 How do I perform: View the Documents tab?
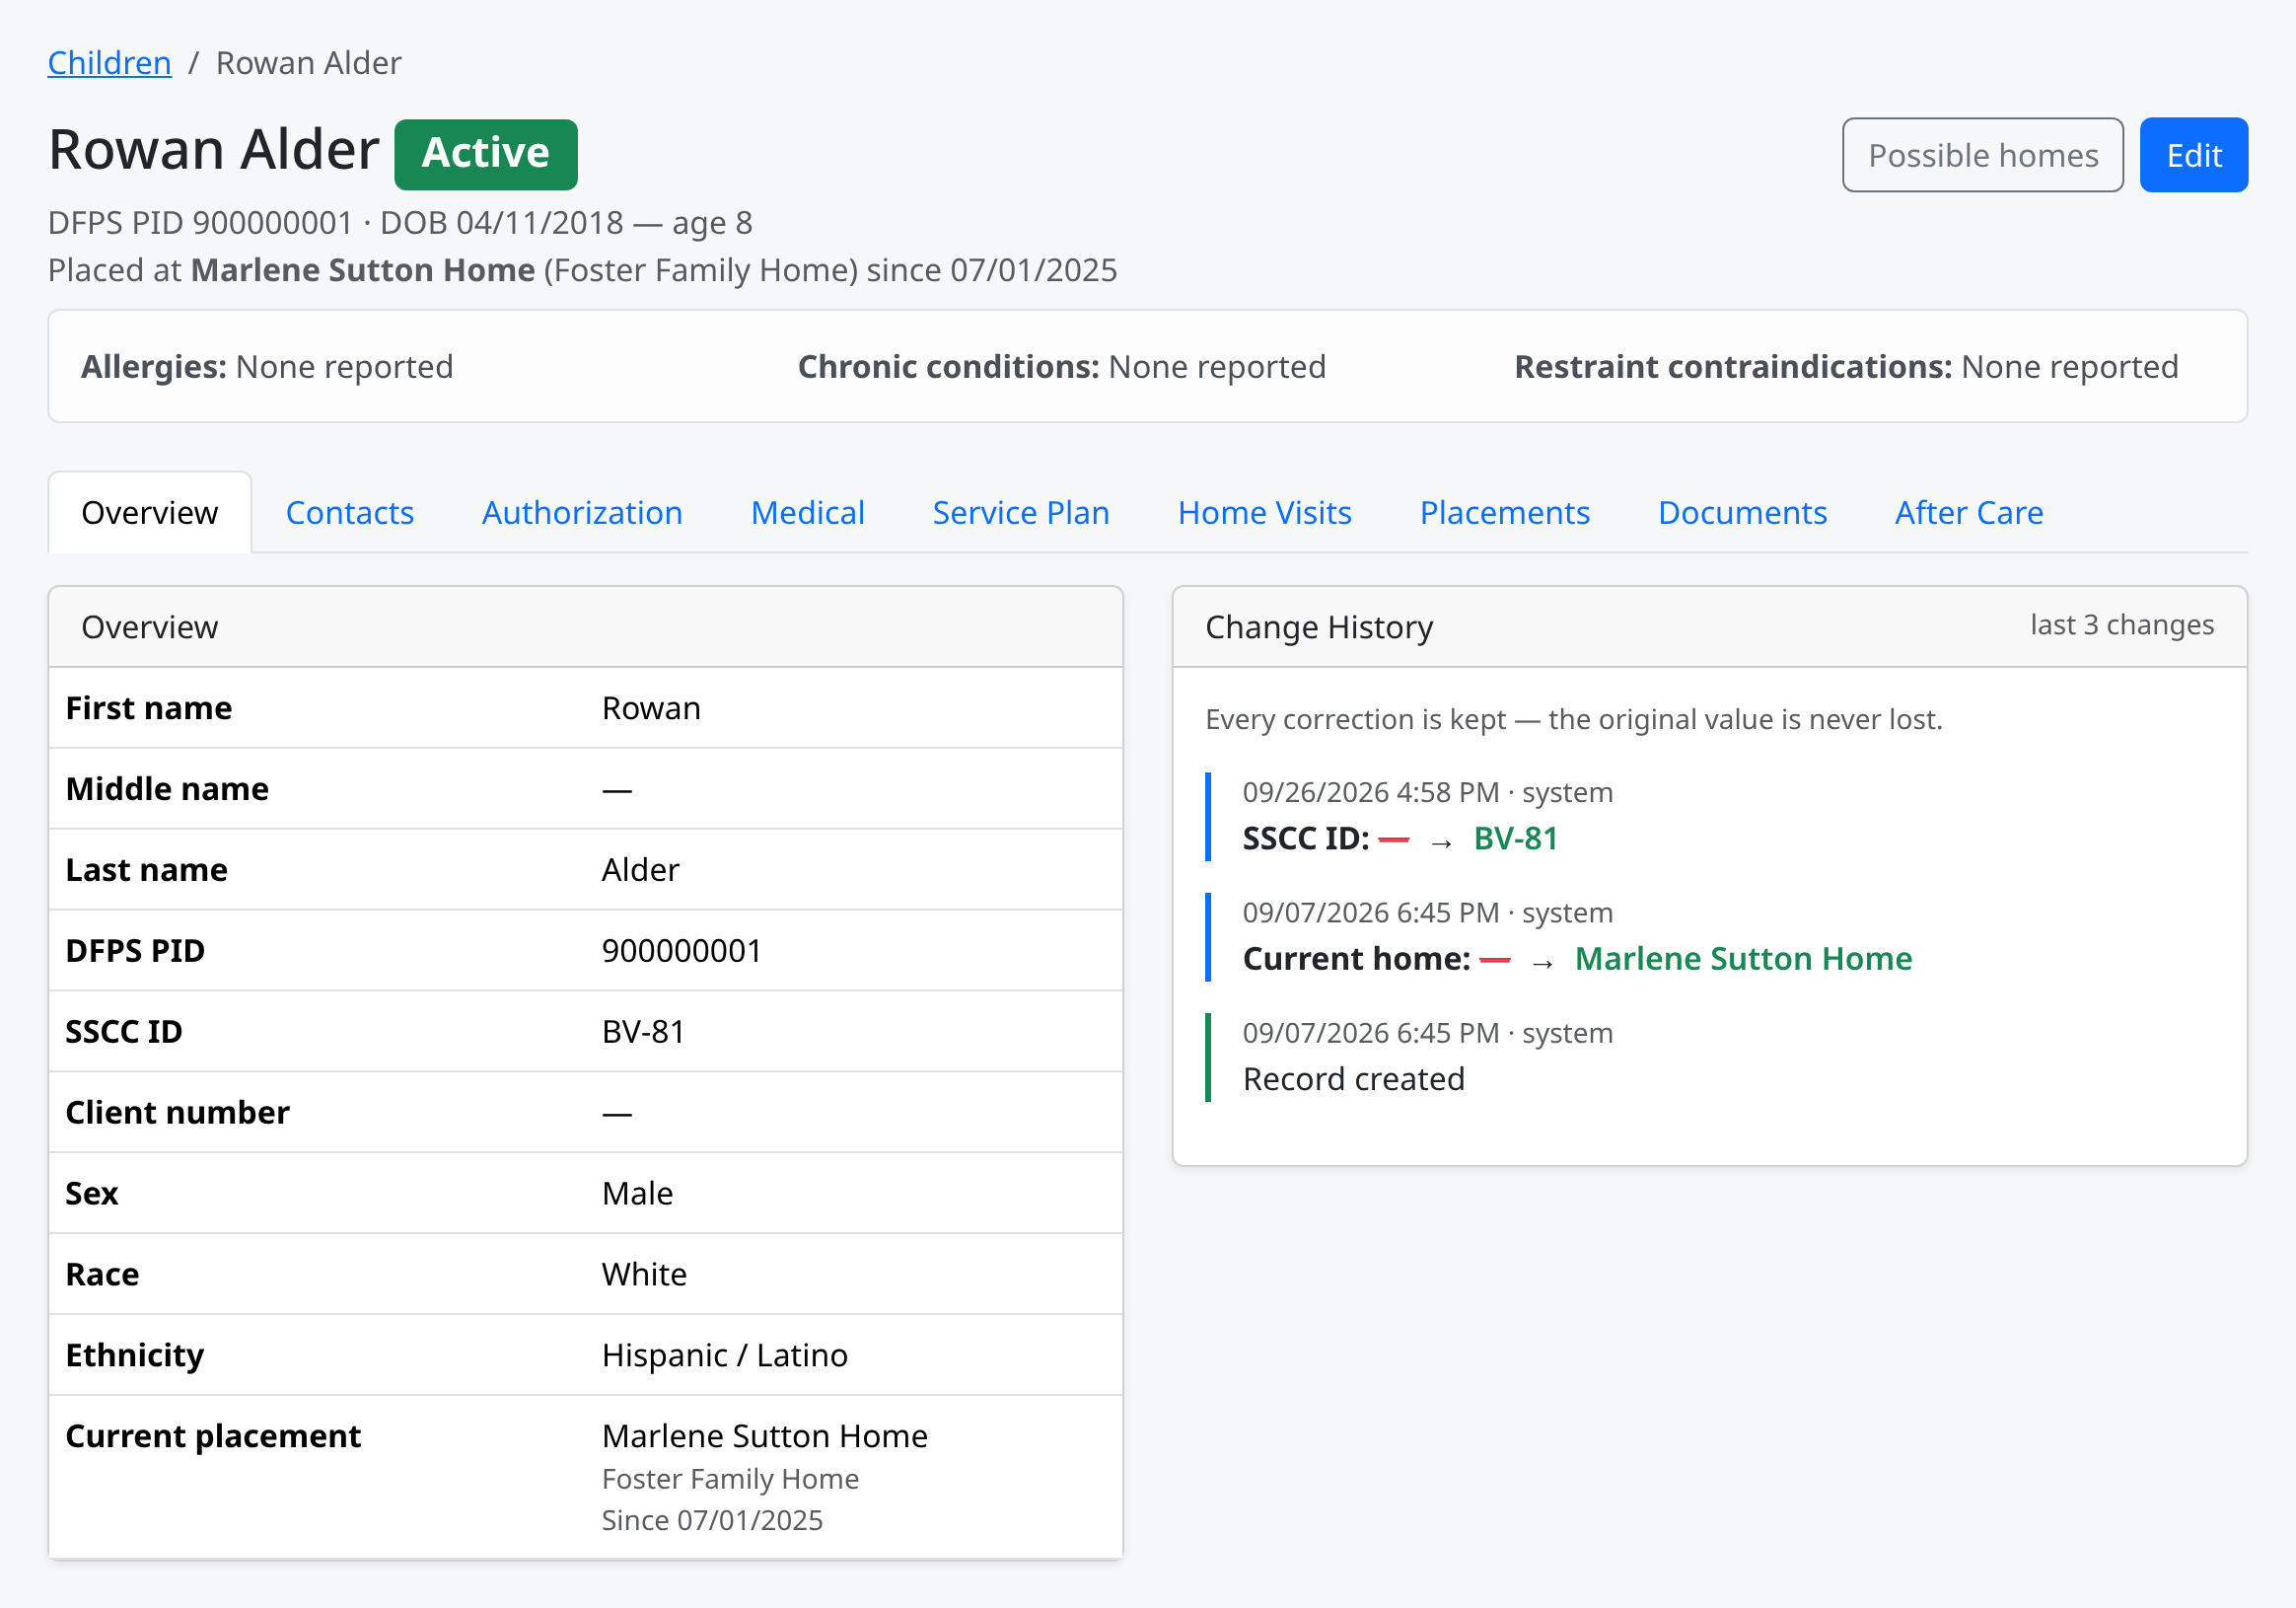(1742, 512)
